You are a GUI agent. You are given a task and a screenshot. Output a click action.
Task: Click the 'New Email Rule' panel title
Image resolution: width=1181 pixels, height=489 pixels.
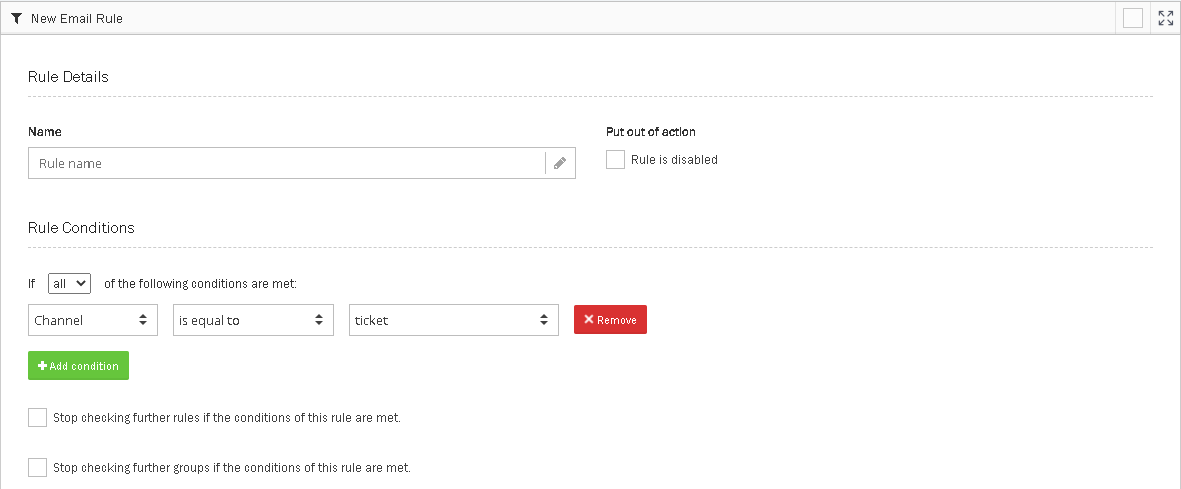(77, 18)
